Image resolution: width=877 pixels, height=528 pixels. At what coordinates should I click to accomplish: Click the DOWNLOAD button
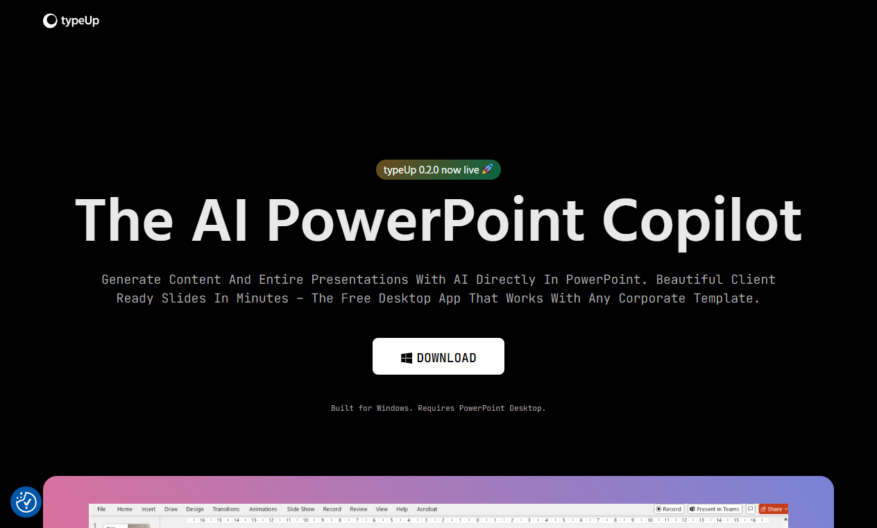click(438, 356)
